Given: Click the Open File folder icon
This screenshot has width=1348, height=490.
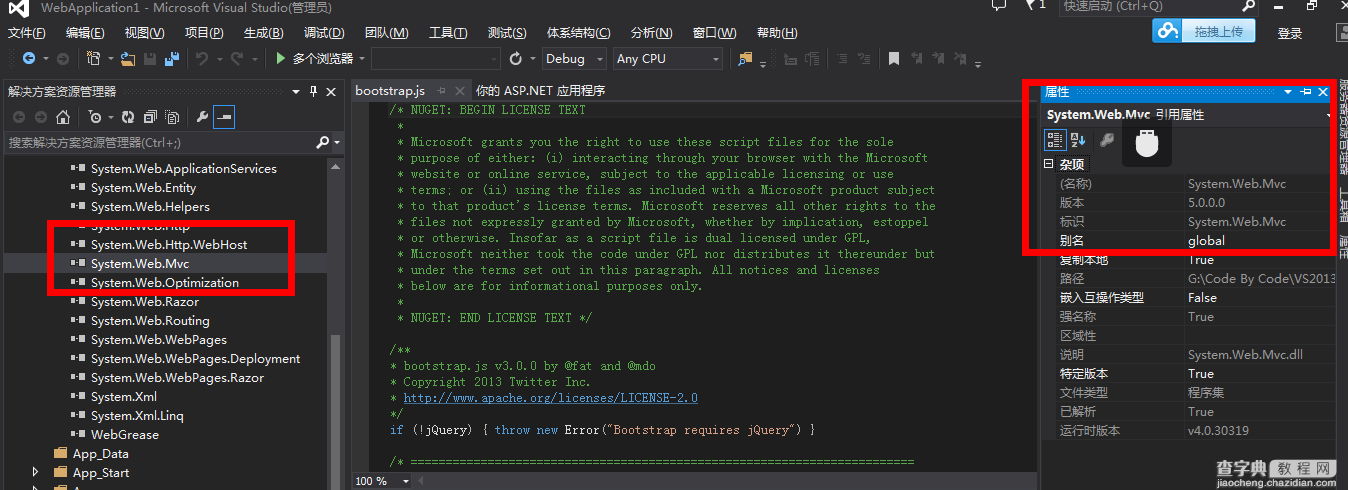Looking at the screenshot, I should click(x=128, y=59).
